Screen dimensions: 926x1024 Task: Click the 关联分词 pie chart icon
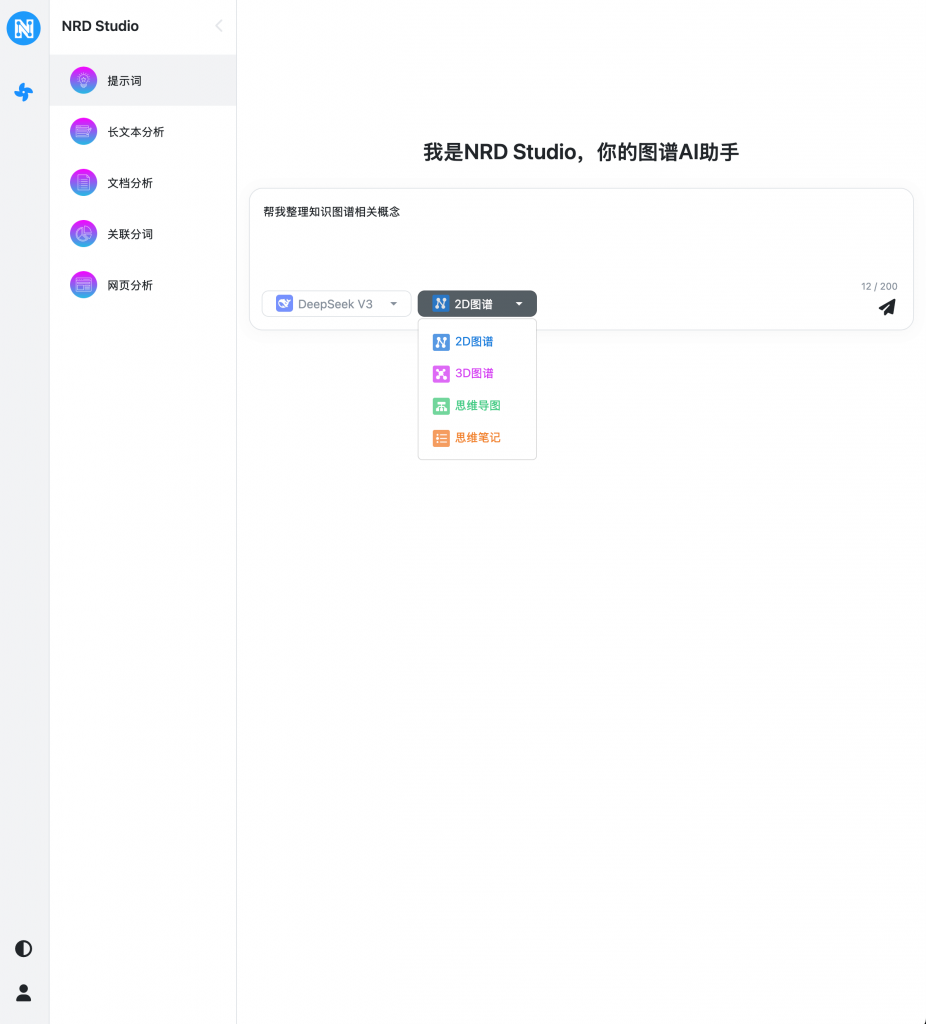(x=84, y=234)
